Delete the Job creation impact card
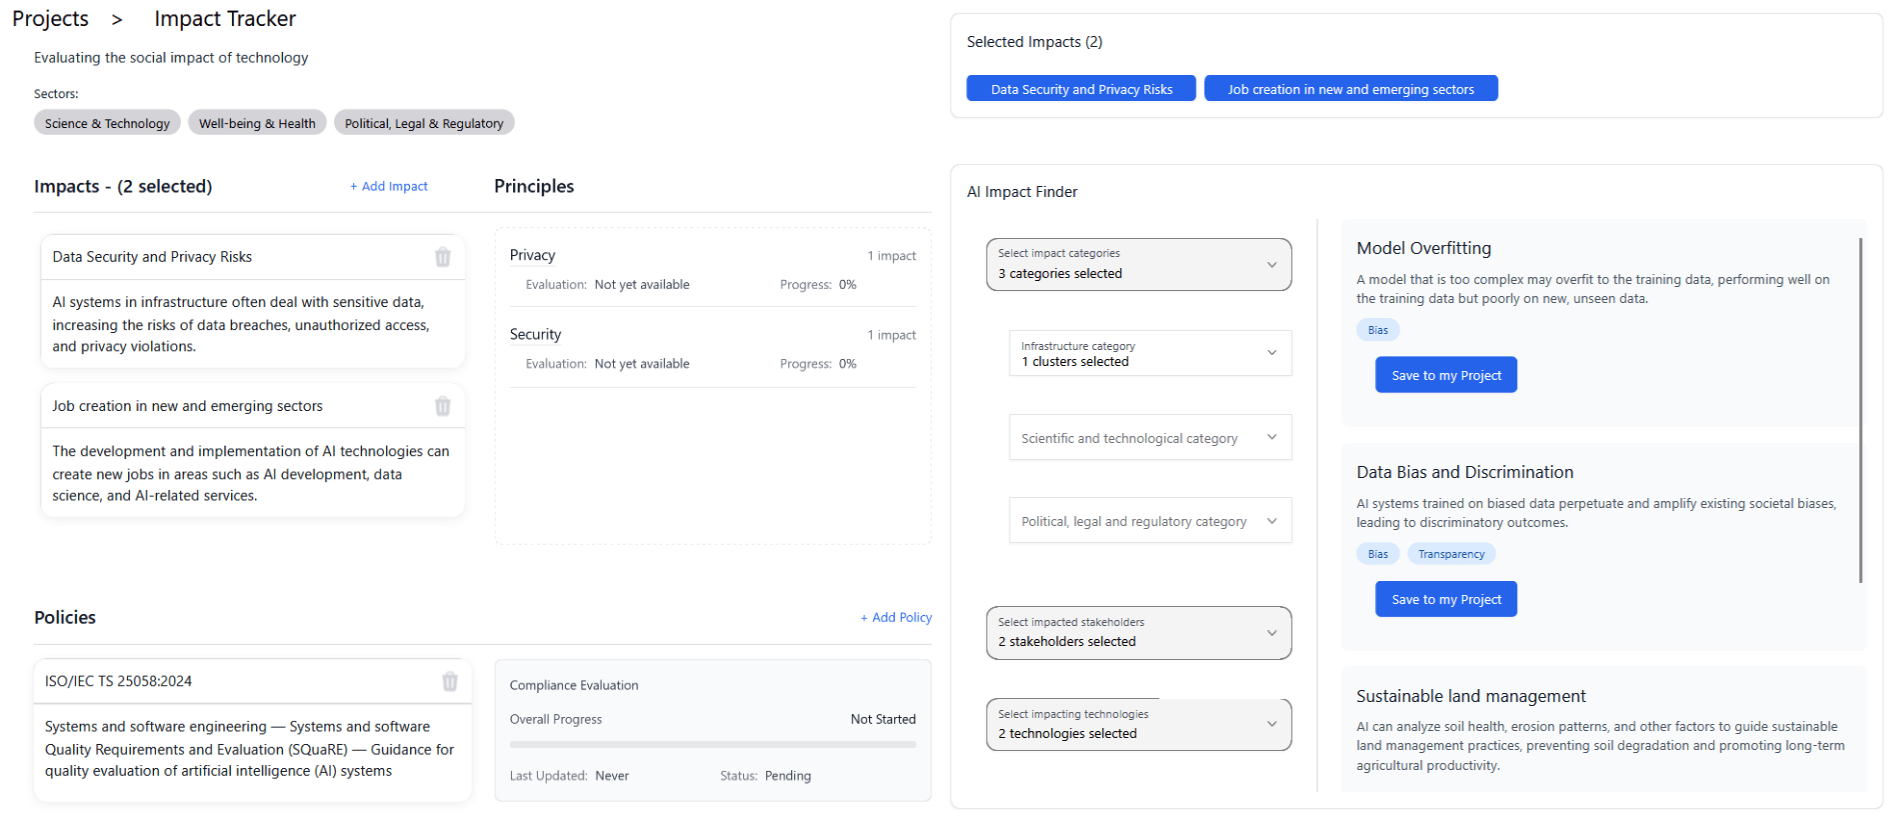The height and width of the screenshot is (820, 1899). pos(443,406)
